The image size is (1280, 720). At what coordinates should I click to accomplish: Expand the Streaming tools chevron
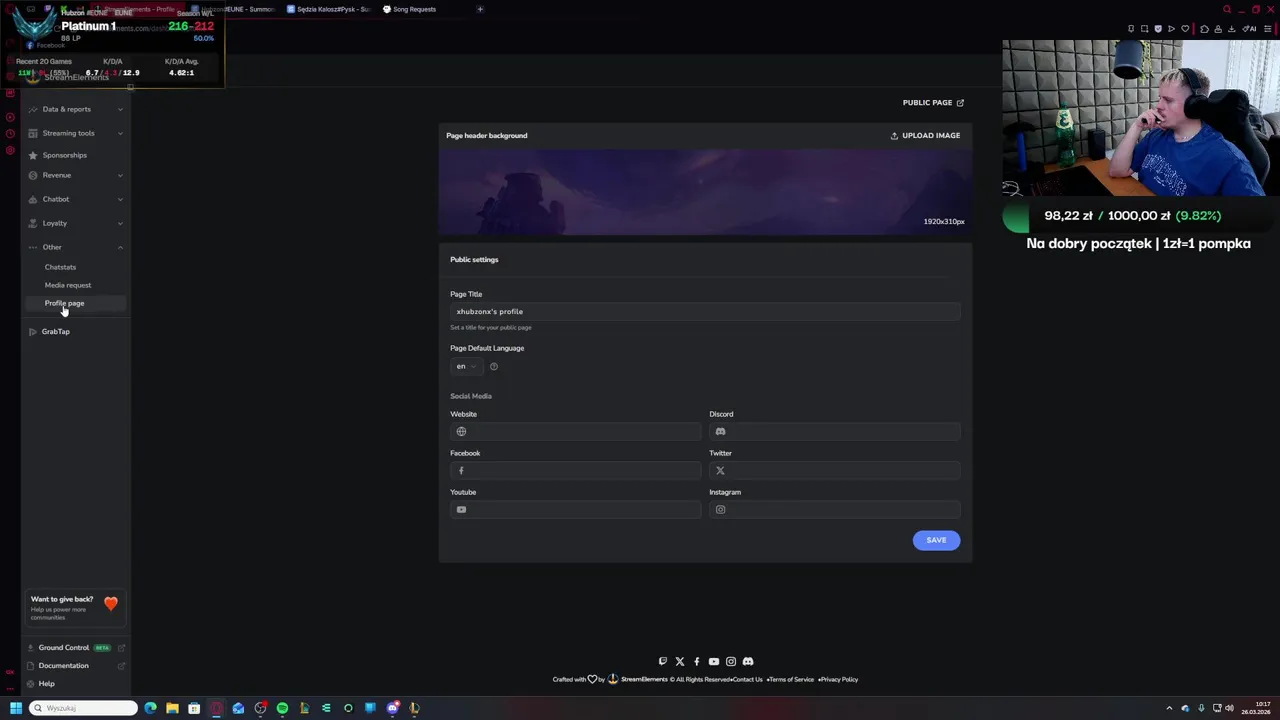point(120,133)
